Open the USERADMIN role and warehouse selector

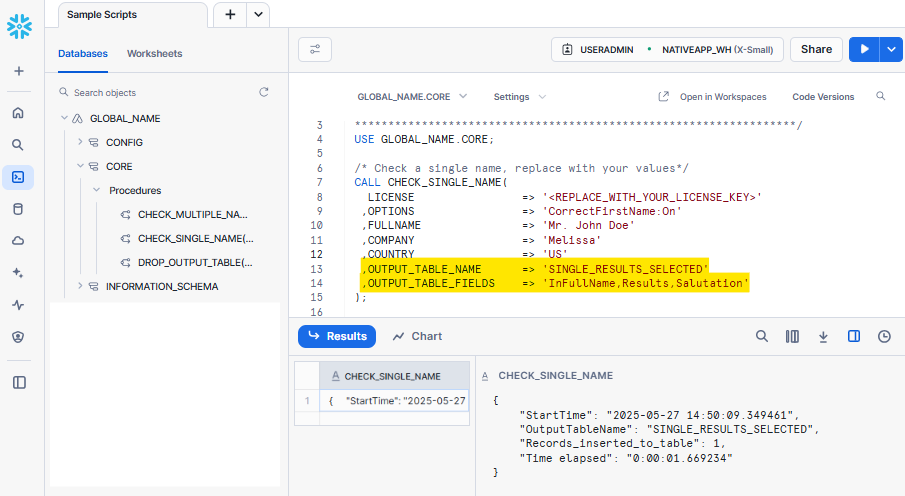point(667,50)
